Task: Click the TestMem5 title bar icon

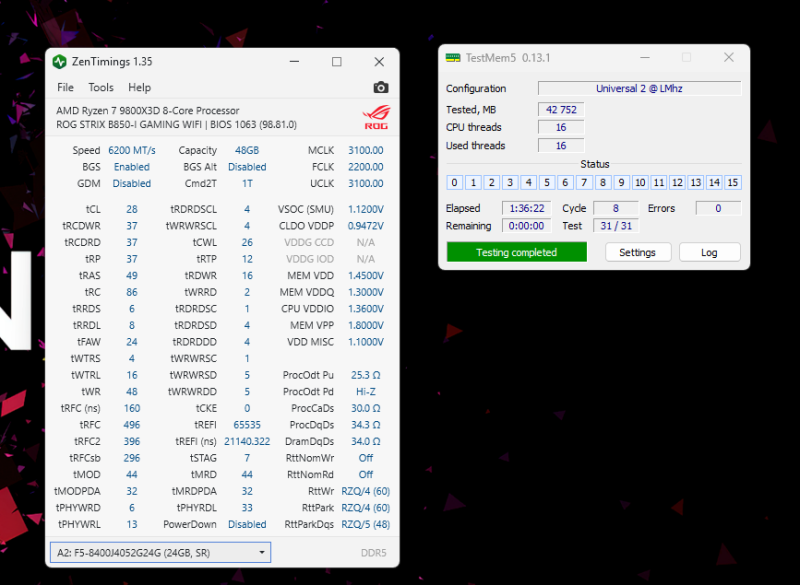Action: [453, 58]
